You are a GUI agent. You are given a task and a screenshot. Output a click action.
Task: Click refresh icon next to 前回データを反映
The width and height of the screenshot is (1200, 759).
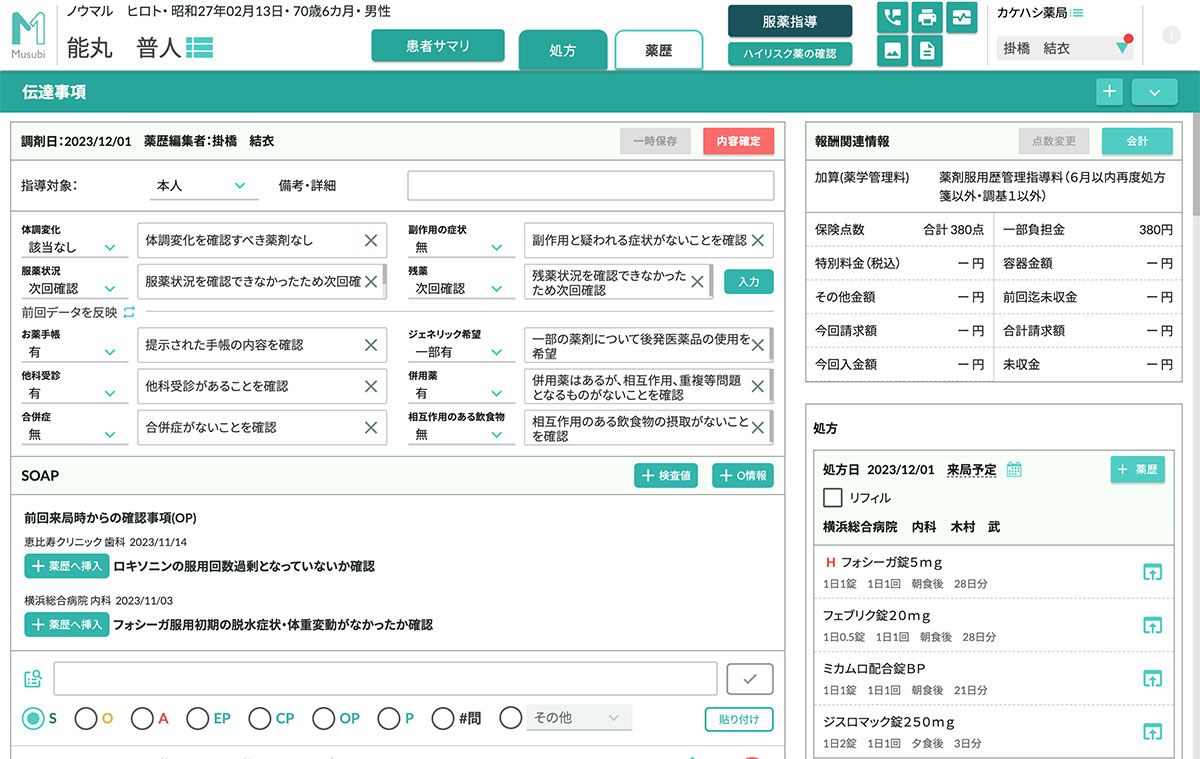[128, 312]
